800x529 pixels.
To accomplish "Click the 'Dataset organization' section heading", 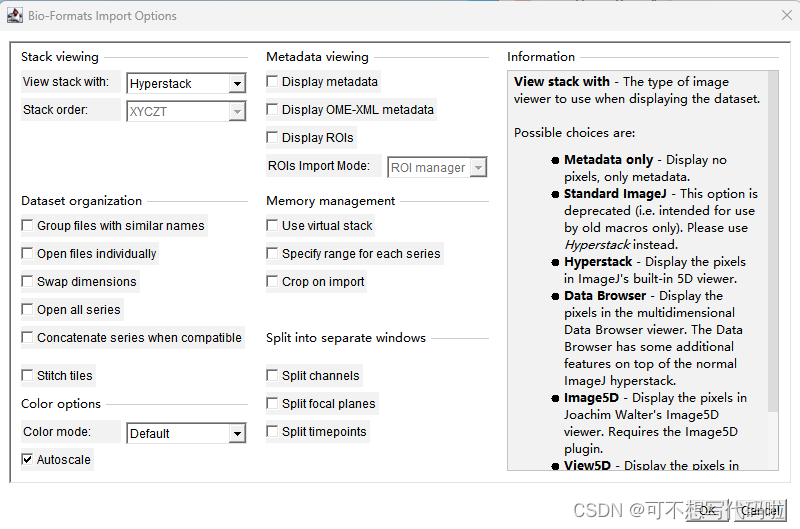I will tap(82, 200).
